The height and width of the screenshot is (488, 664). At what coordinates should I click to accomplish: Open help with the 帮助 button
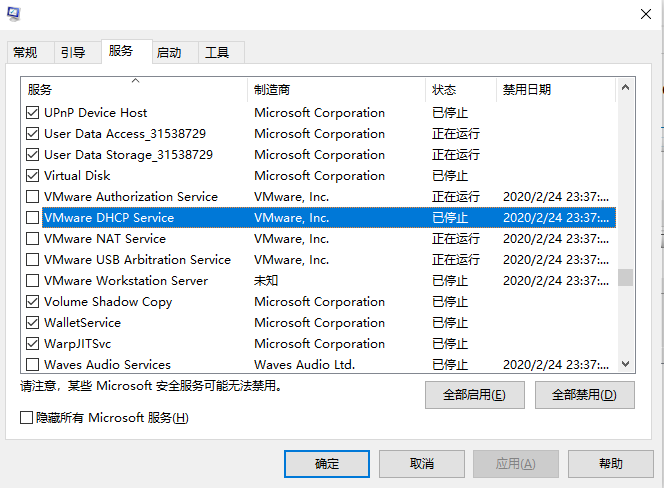[x=610, y=464]
